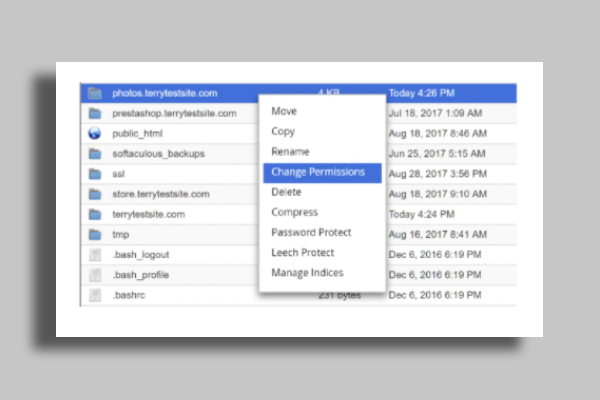
Task: Click the photos.terrytestsite.com folder icon
Action: (94, 93)
